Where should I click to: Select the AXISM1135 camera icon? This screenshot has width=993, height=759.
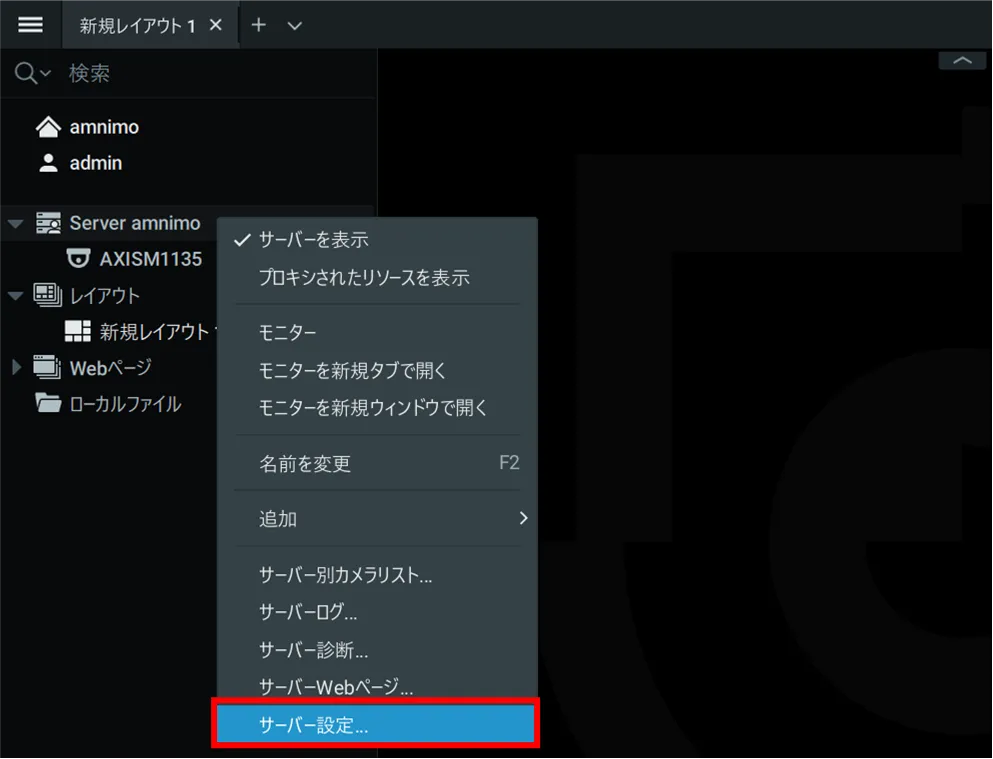(78, 259)
